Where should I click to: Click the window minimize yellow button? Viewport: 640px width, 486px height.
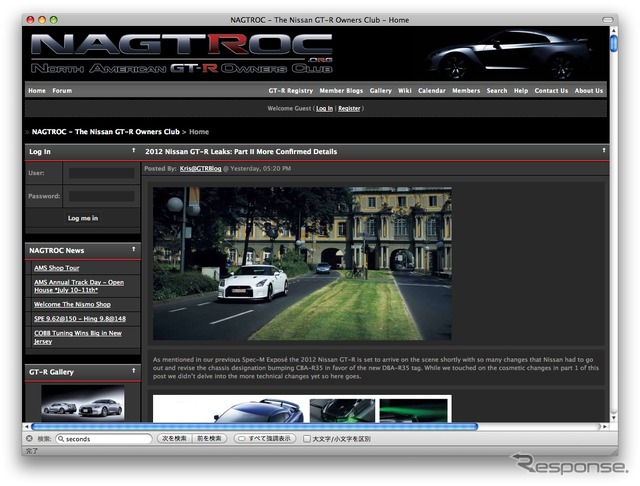pos(42,20)
